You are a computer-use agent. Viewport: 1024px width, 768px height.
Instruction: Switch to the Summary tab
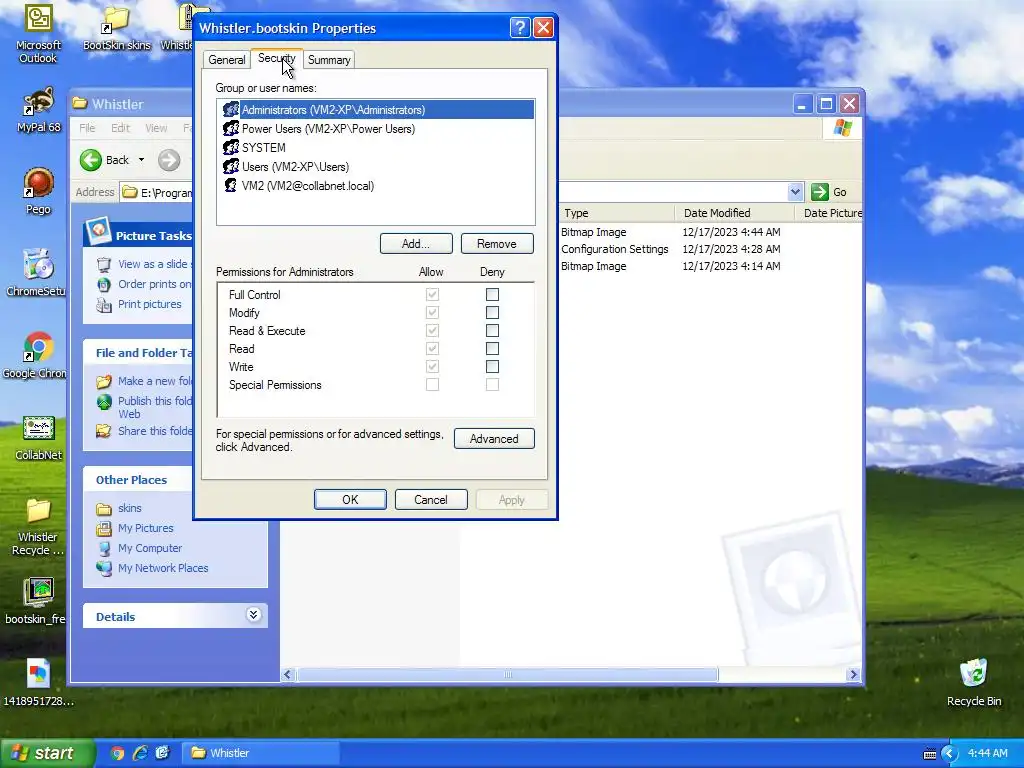(x=328, y=59)
